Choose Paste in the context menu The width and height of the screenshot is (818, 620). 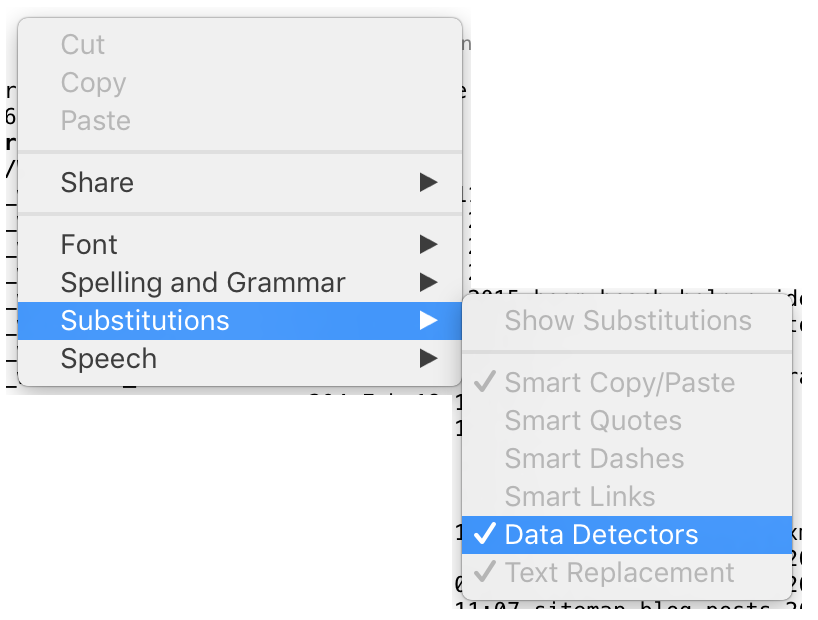[x=240, y=121]
